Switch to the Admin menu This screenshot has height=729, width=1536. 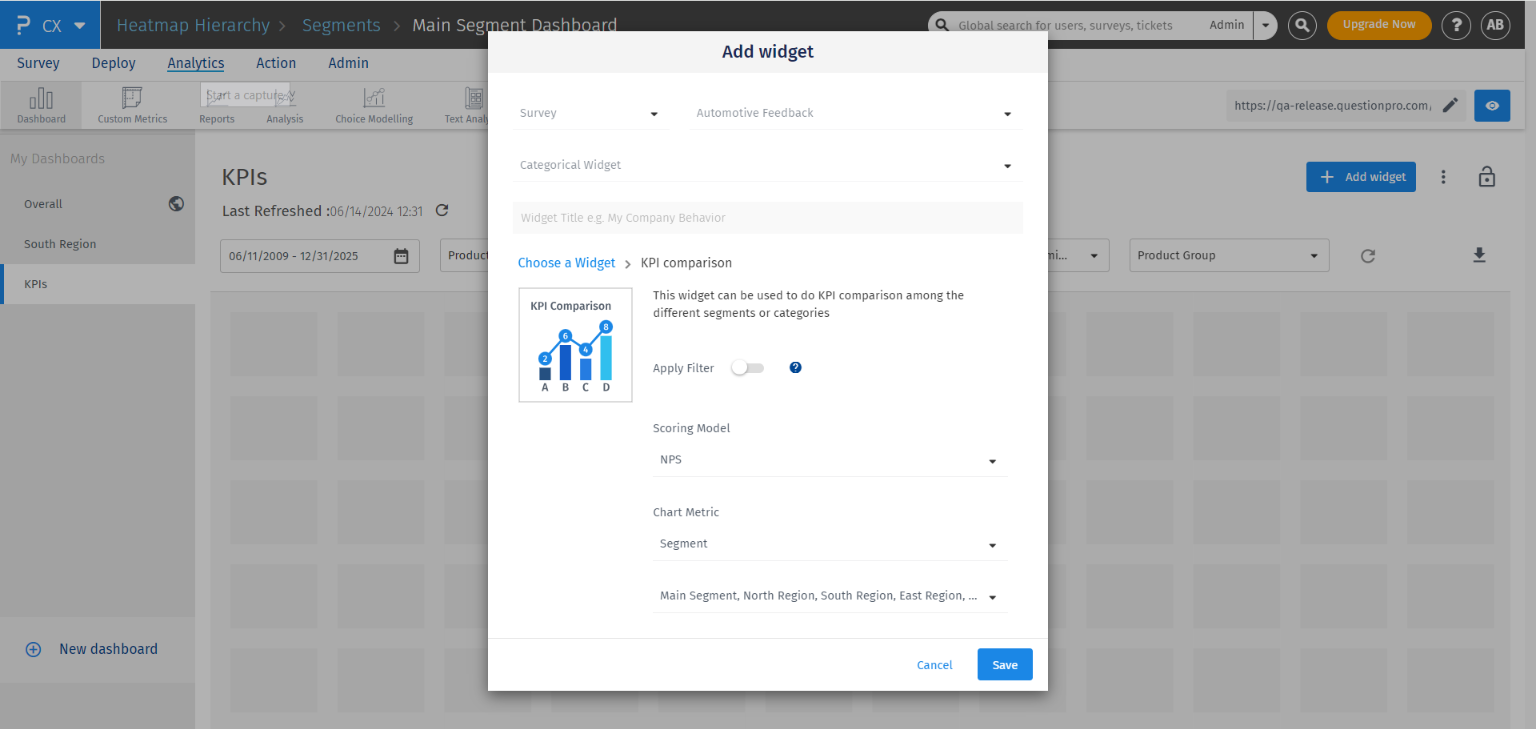[348, 62]
